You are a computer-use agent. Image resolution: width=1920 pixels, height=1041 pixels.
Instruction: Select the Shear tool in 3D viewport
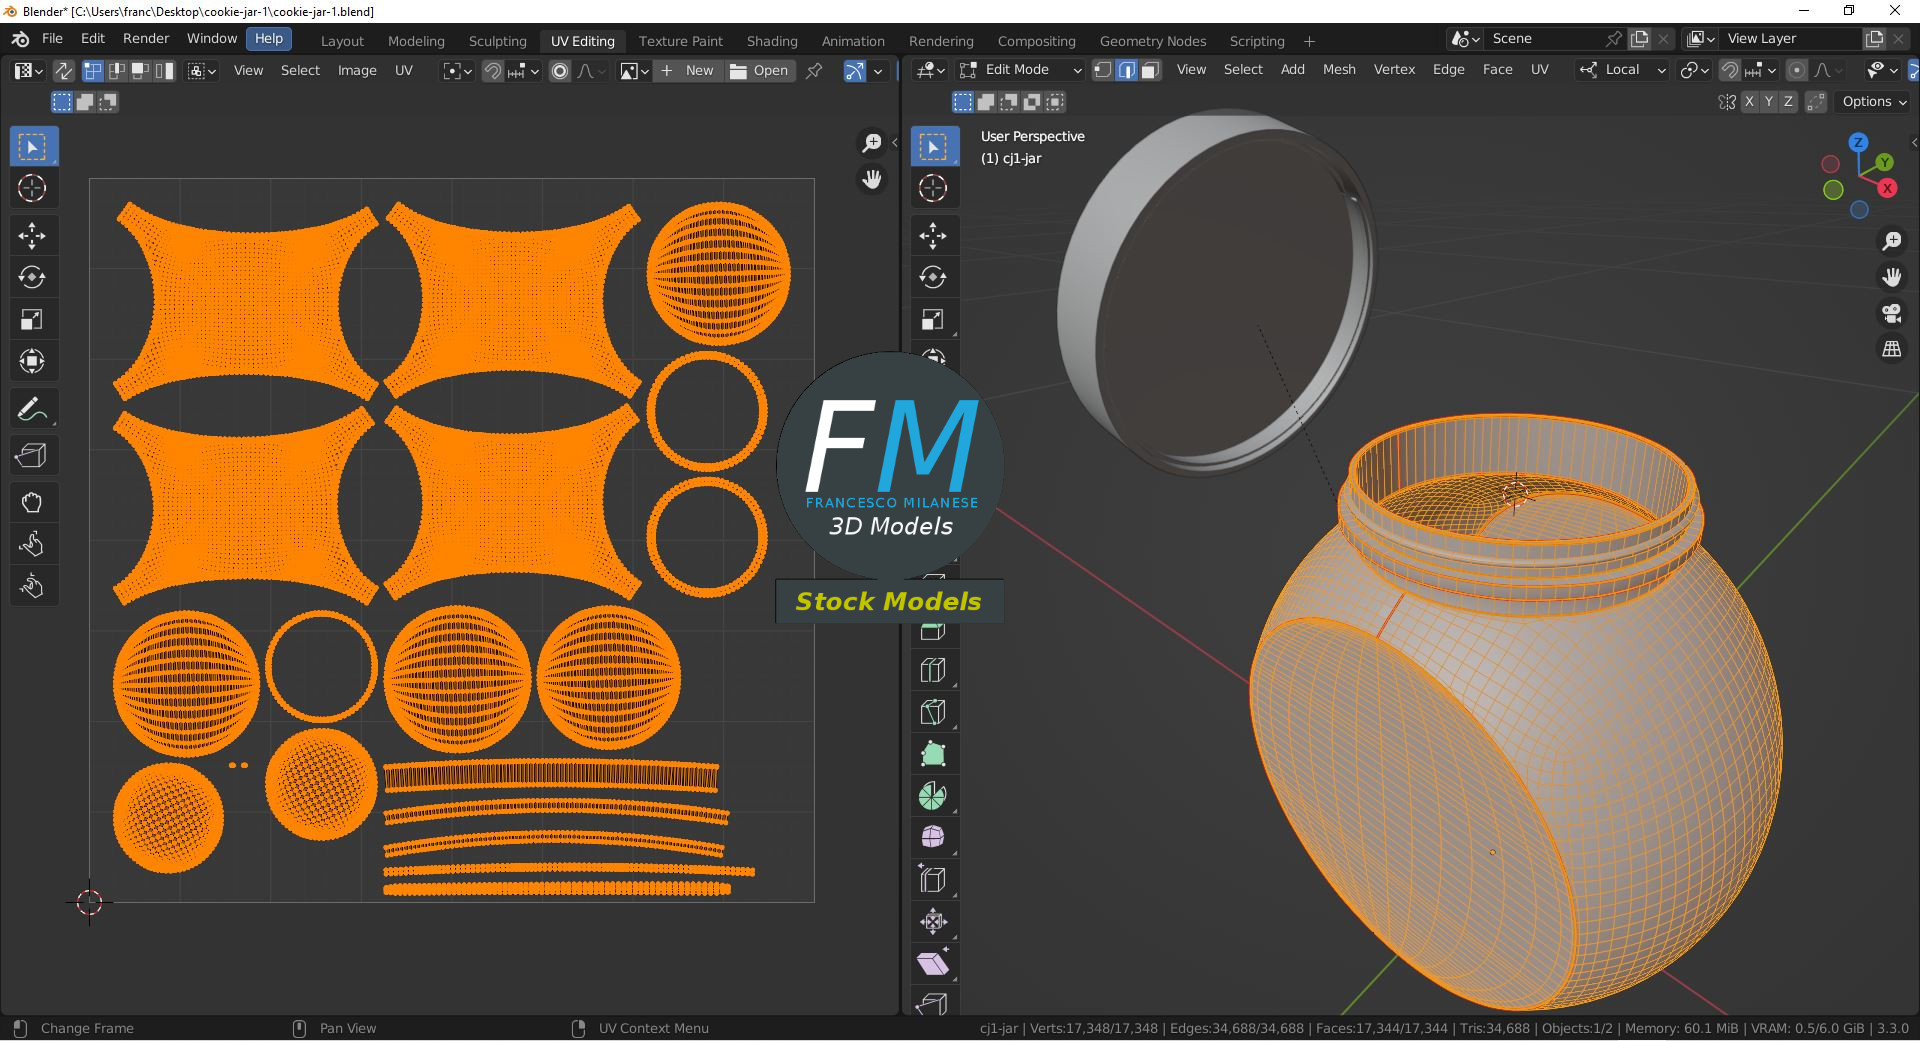933,964
